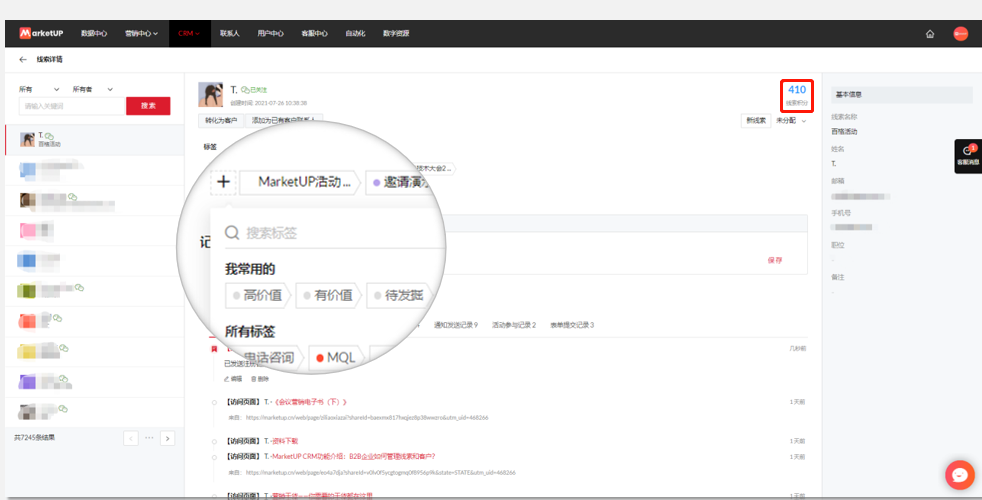Go to the next page of results
This screenshot has width=982, height=500.
[167, 438]
